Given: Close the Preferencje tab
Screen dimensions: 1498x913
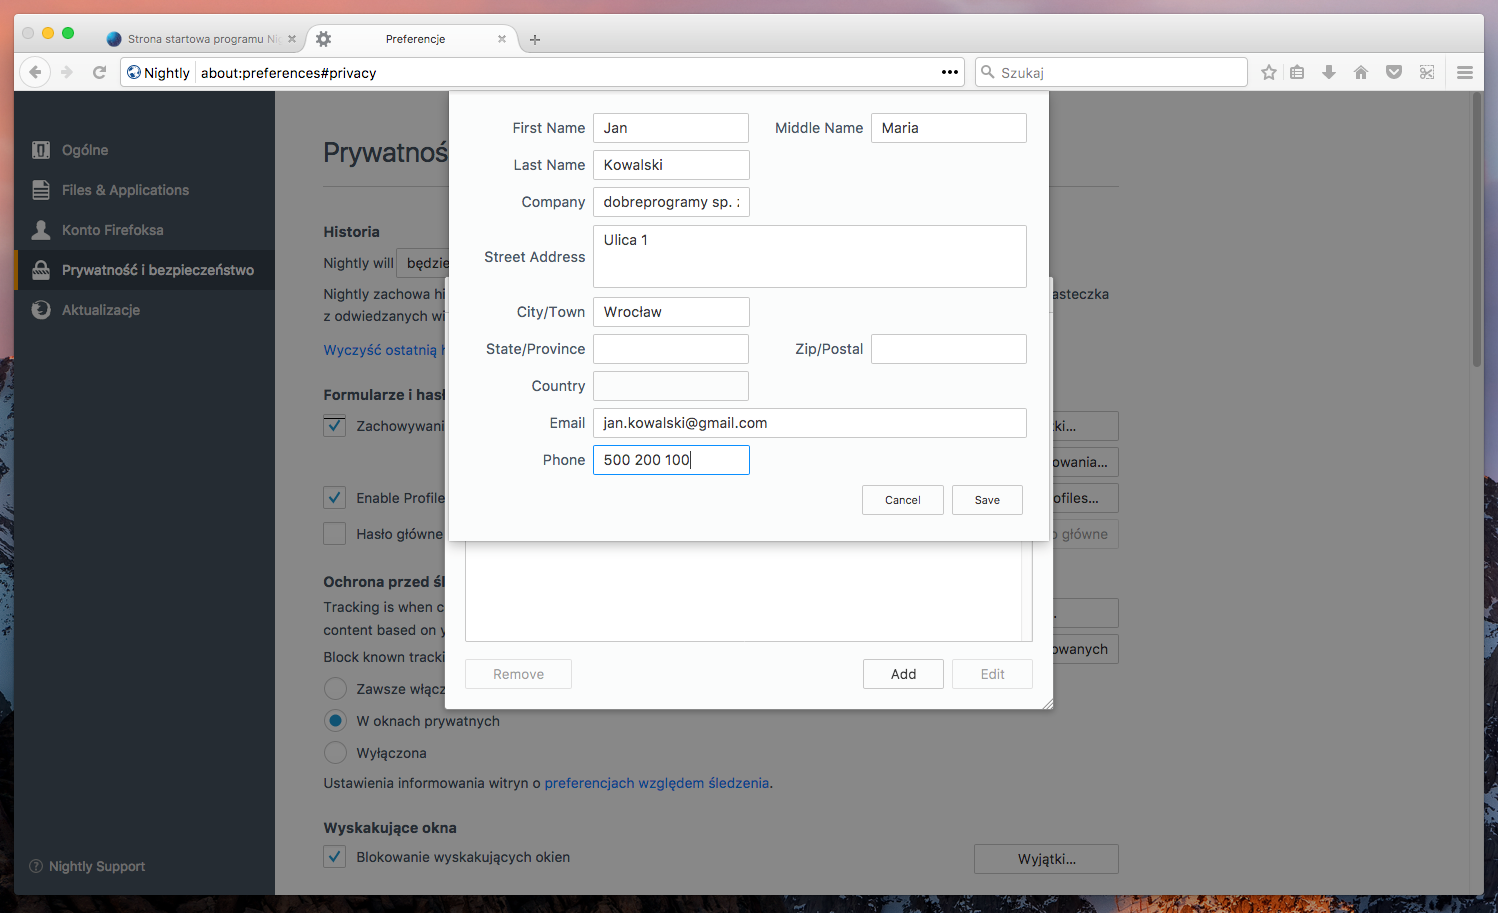Looking at the screenshot, I should click(x=502, y=39).
